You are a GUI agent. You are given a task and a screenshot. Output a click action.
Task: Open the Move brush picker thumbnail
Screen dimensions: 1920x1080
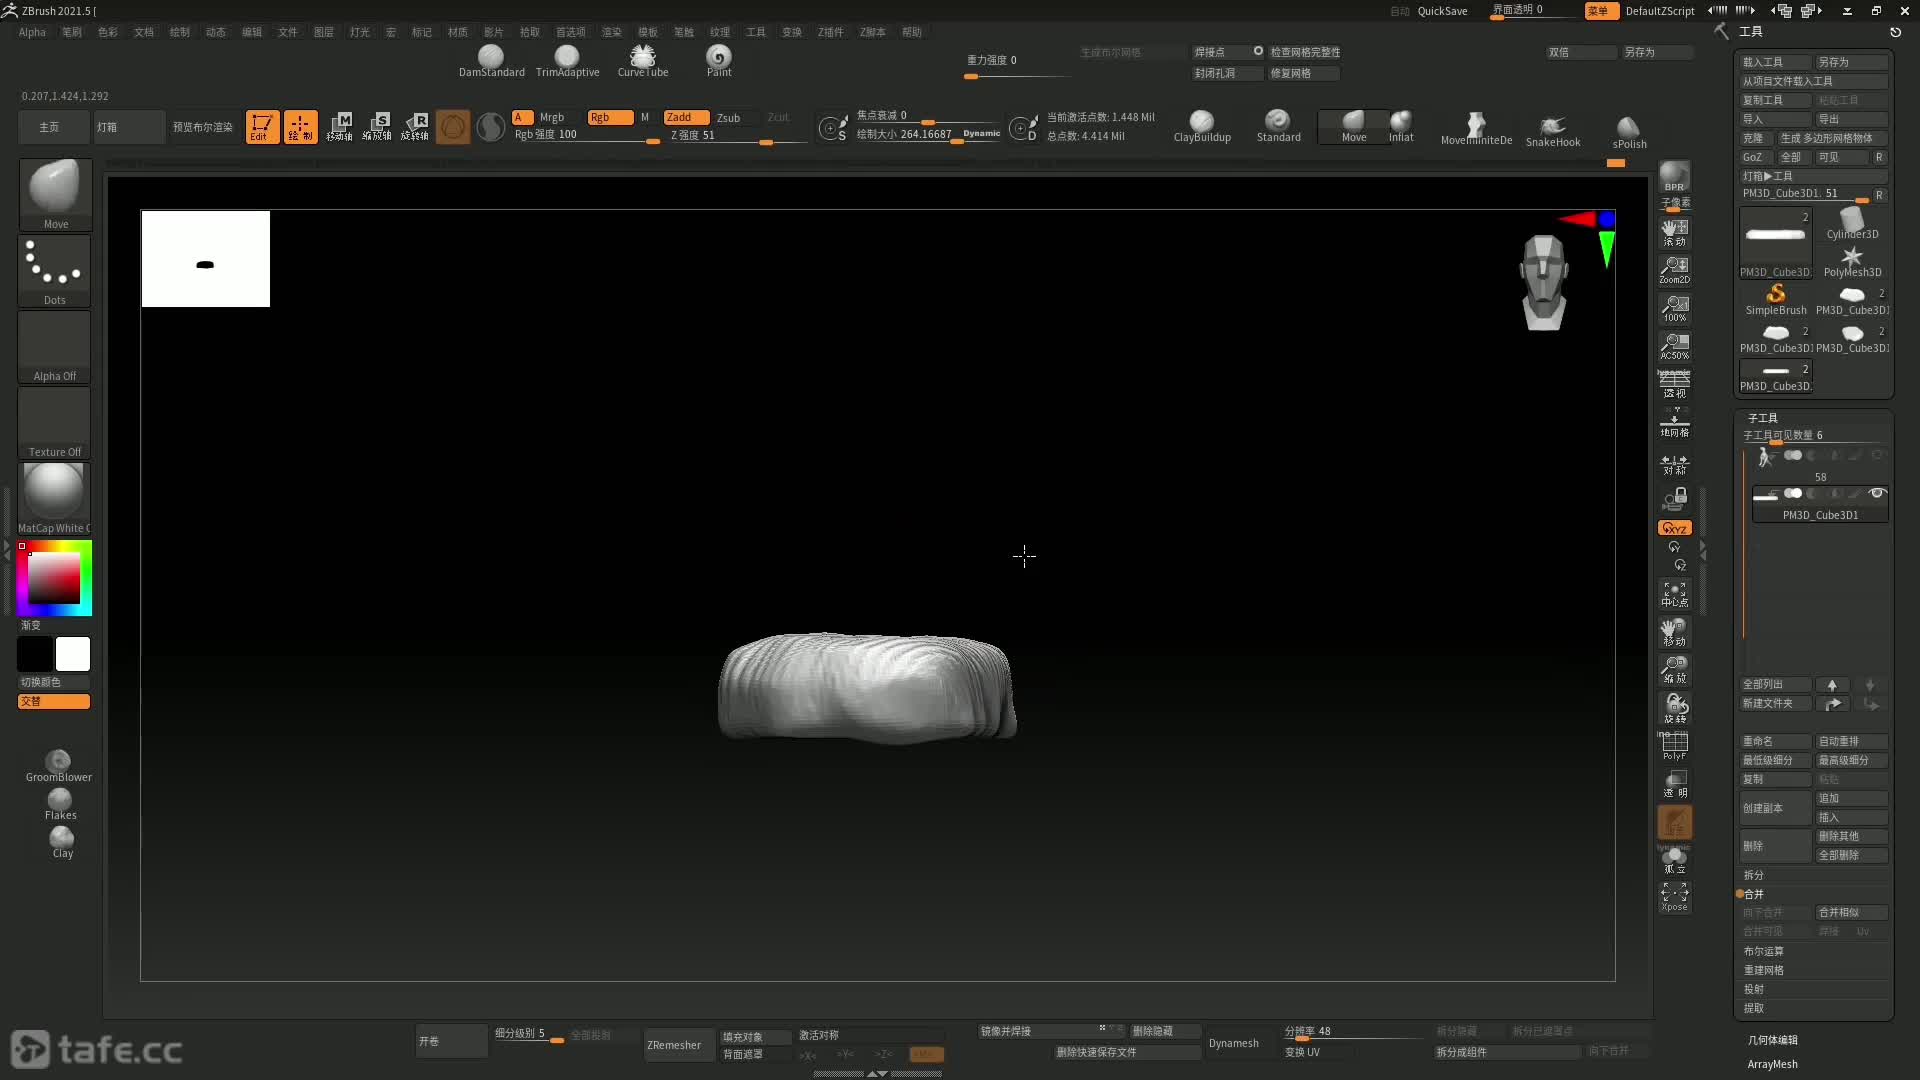[x=55, y=194]
